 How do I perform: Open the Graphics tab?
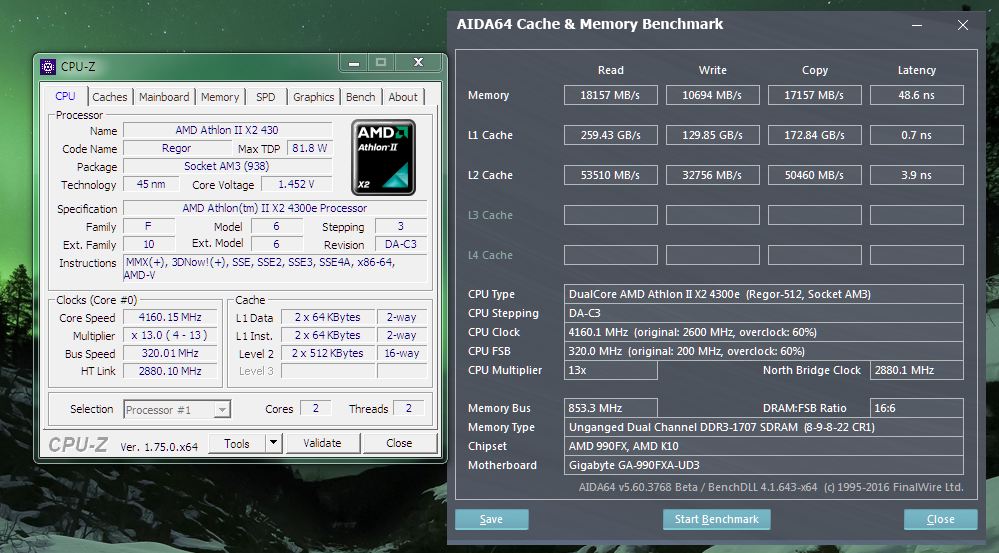313,97
